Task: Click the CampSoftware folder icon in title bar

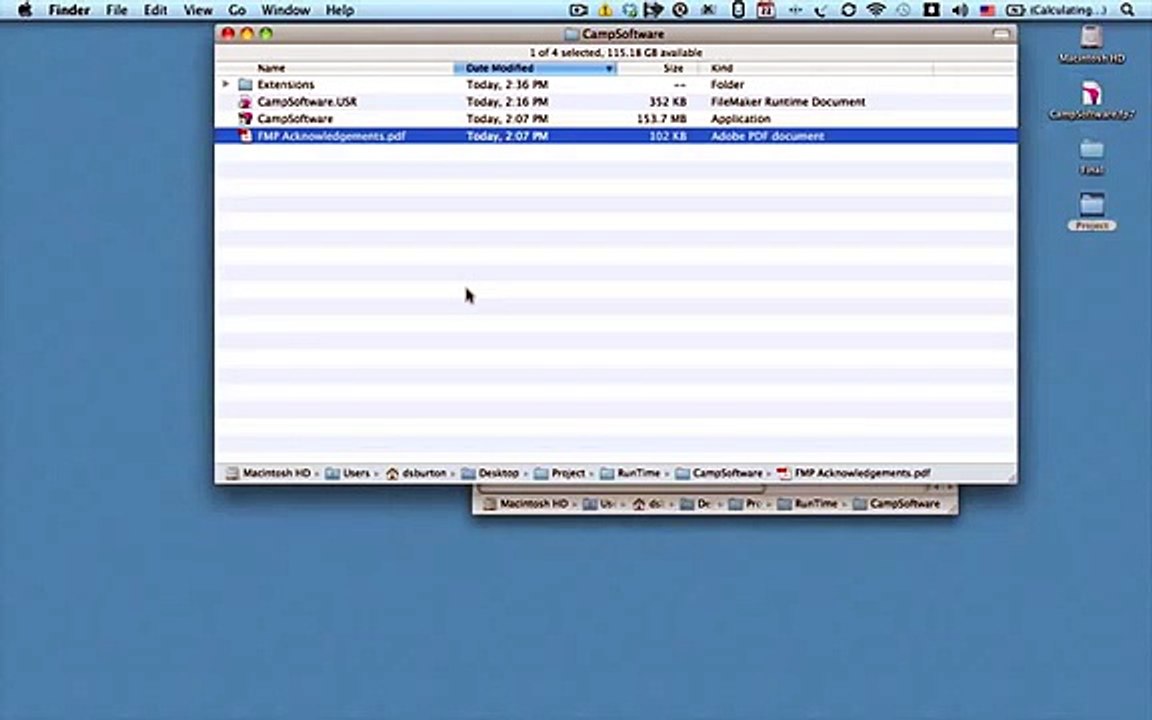Action: 572,34
